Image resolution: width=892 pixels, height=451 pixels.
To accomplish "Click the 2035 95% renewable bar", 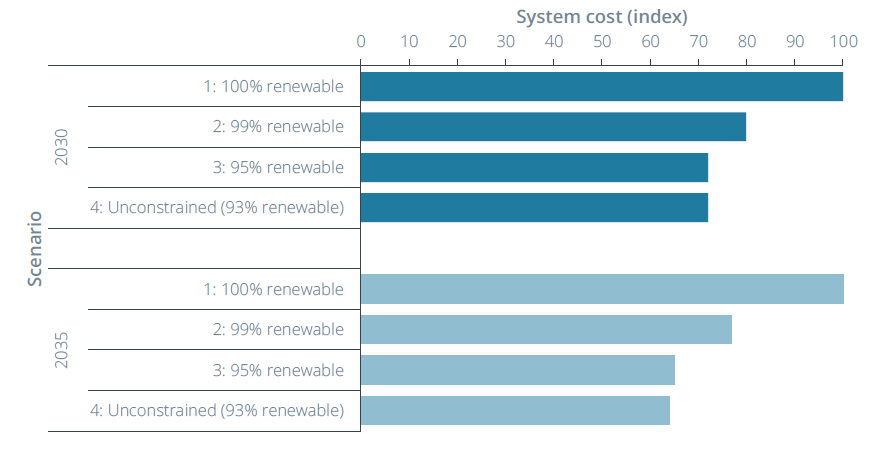I will (517, 370).
